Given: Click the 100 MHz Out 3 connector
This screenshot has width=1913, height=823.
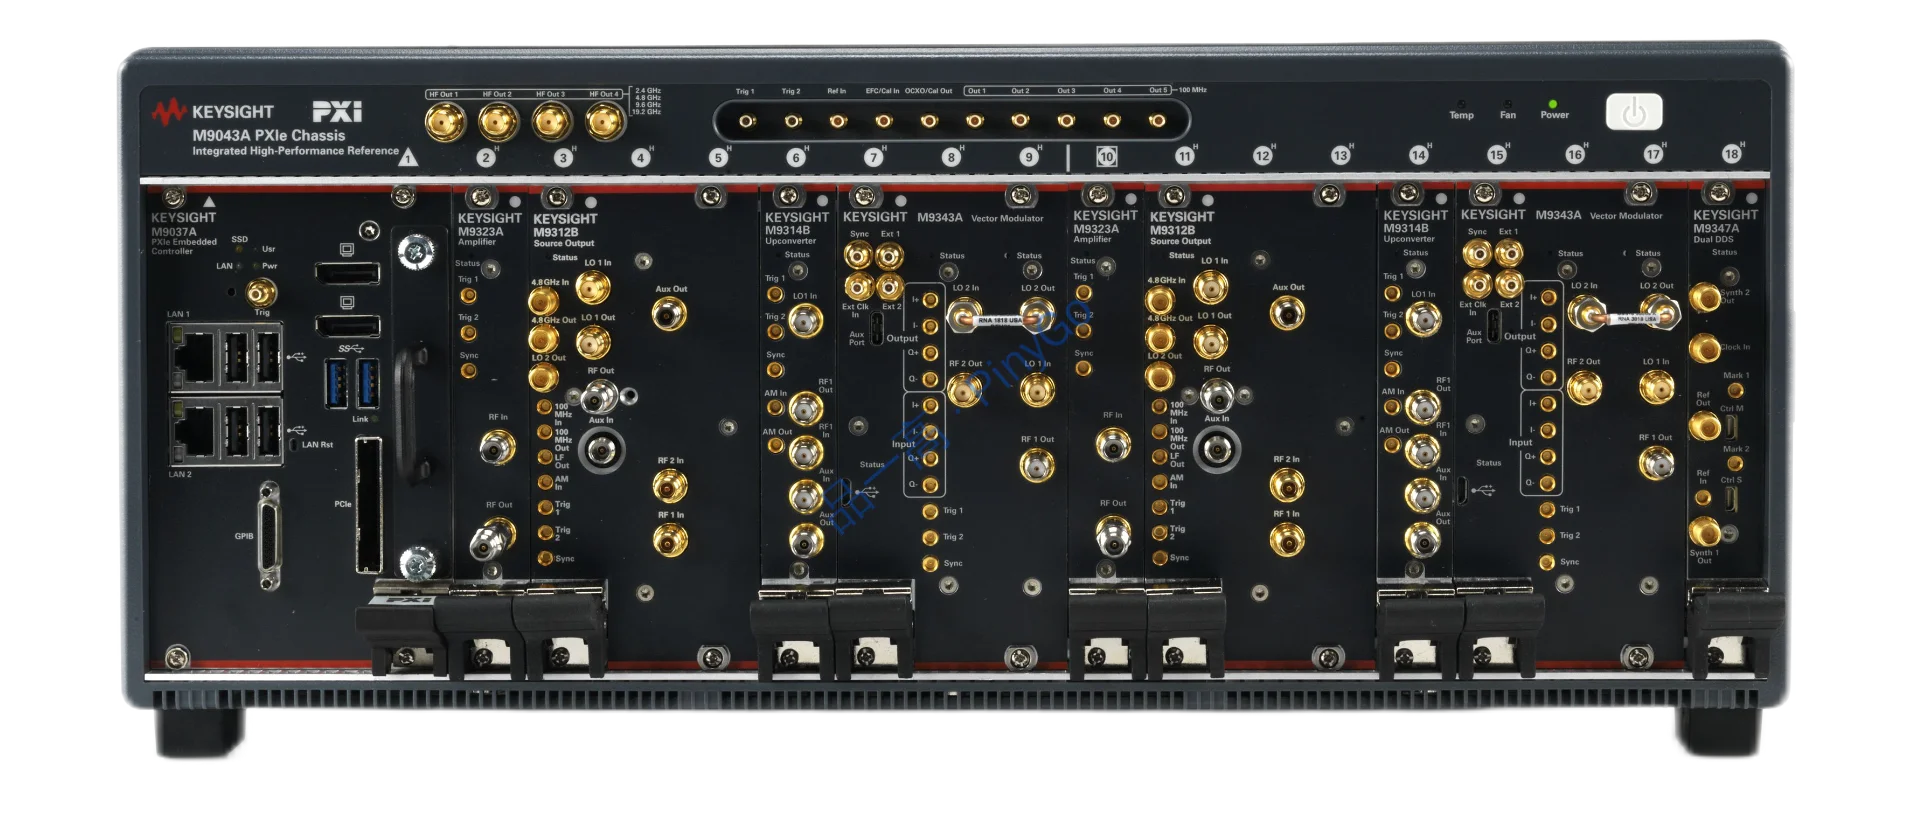Looking at the screenshot, I should (x=1066, y=121).
